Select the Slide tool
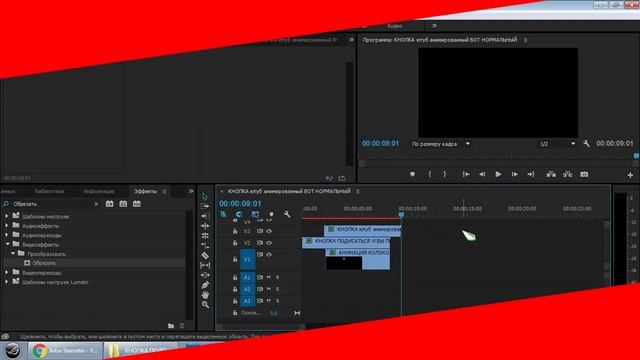Screen dimensions: 640x360 (x=205, y=276)
